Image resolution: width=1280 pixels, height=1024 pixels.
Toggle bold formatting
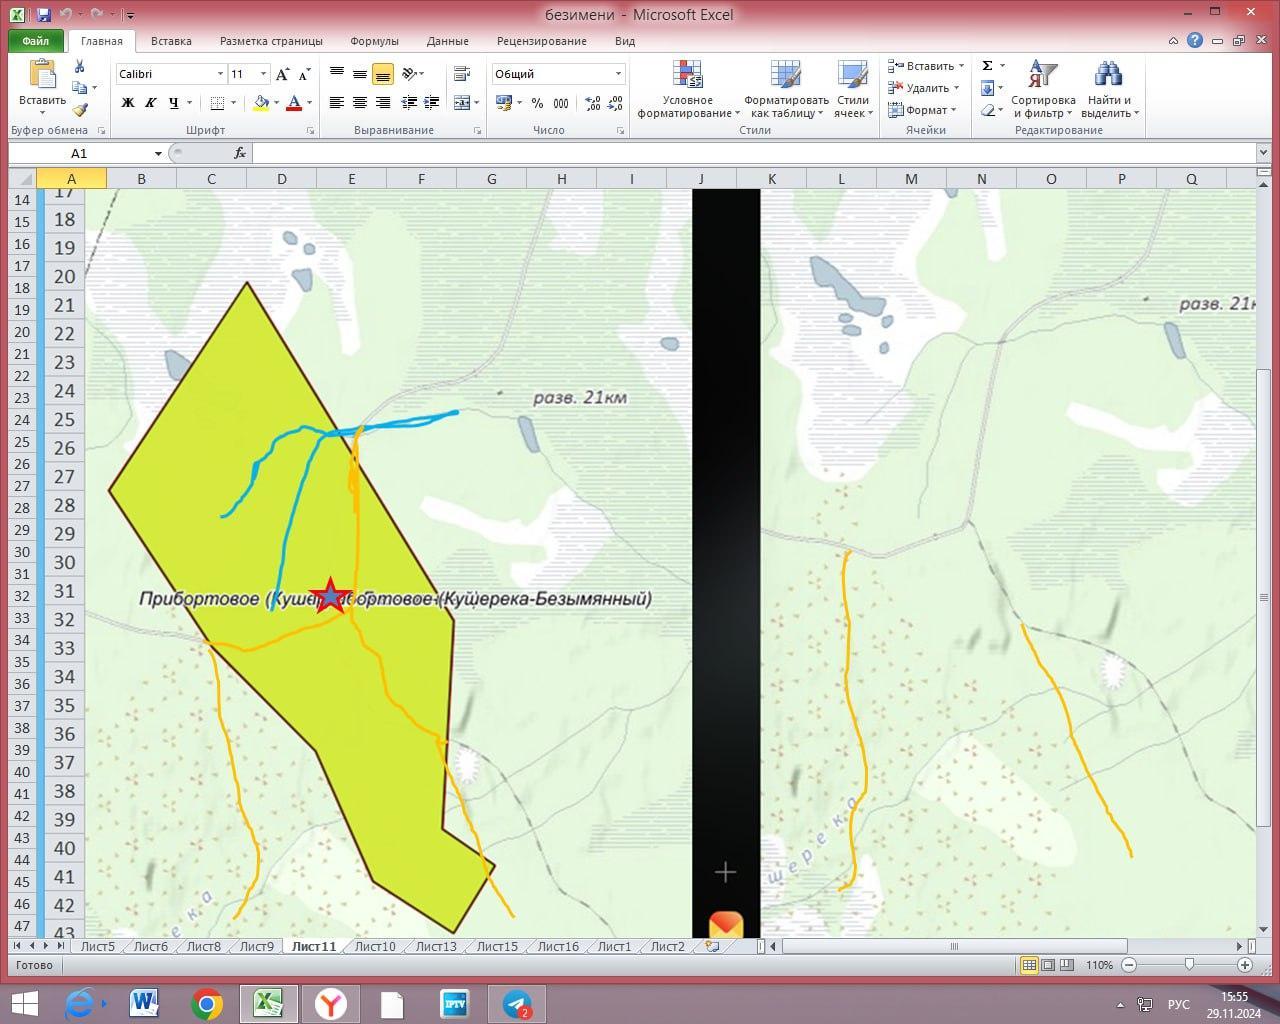pos(128,103)
